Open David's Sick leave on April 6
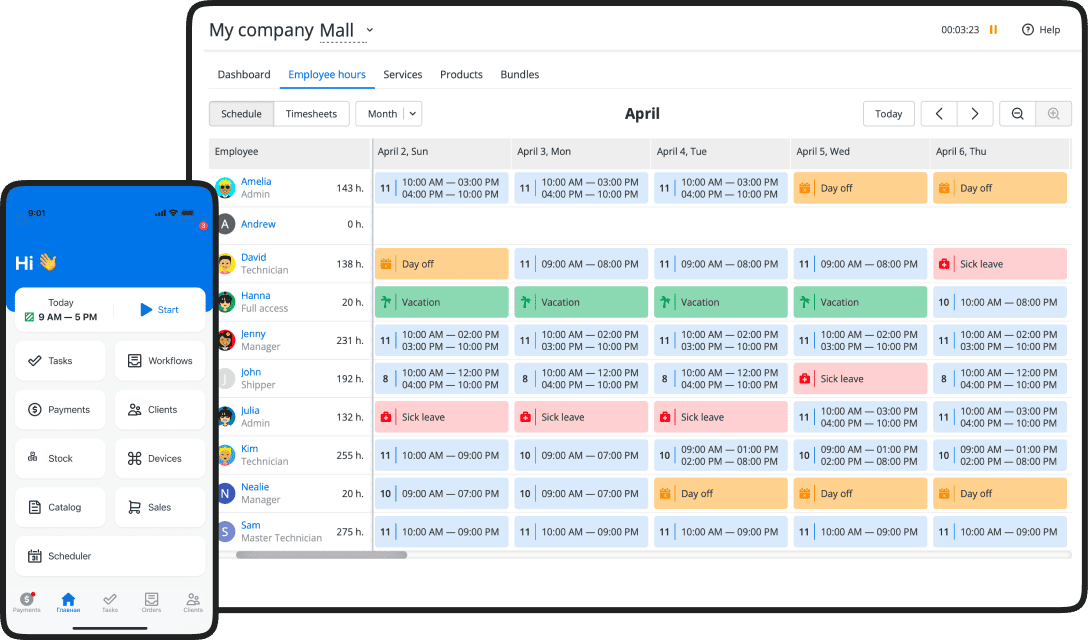1088x640 pixels. [1000, 264]
